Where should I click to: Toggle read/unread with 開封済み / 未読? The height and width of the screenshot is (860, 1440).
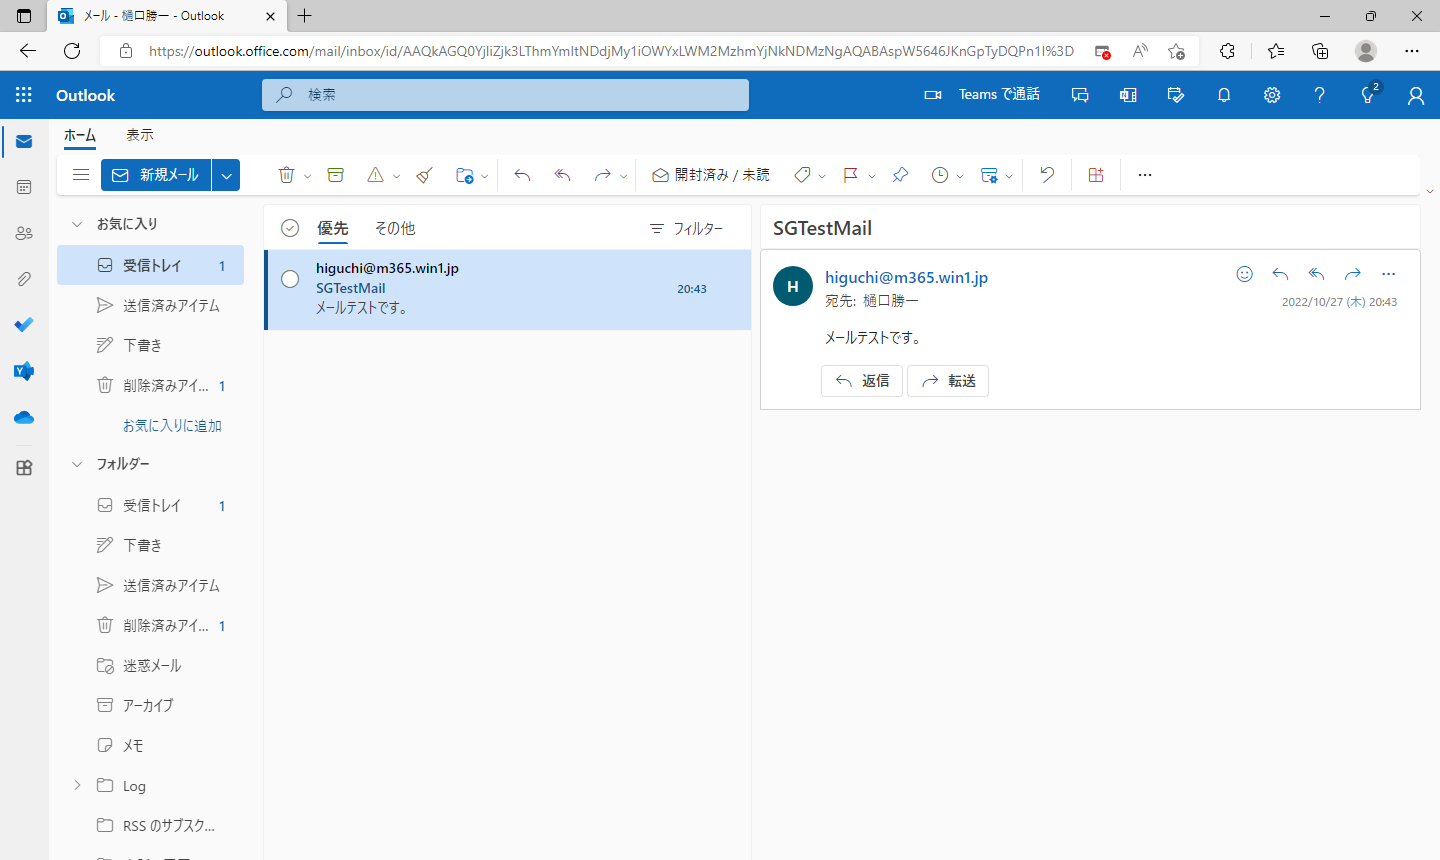click(x=711, y=175)
